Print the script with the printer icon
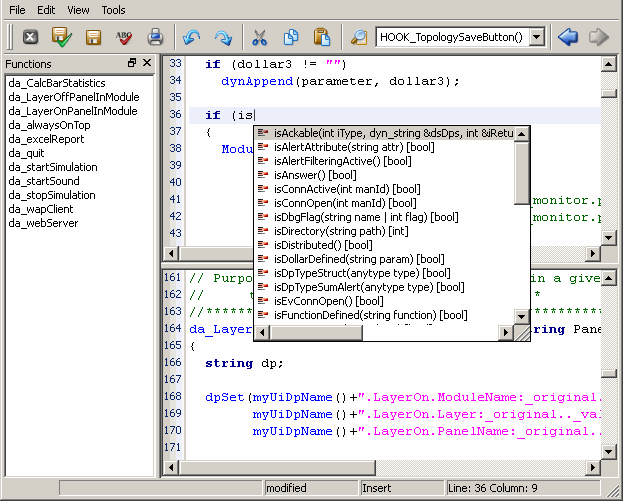The width and height of the screenshot is (623, 501). pyautogui.click(x=155, y=37)
